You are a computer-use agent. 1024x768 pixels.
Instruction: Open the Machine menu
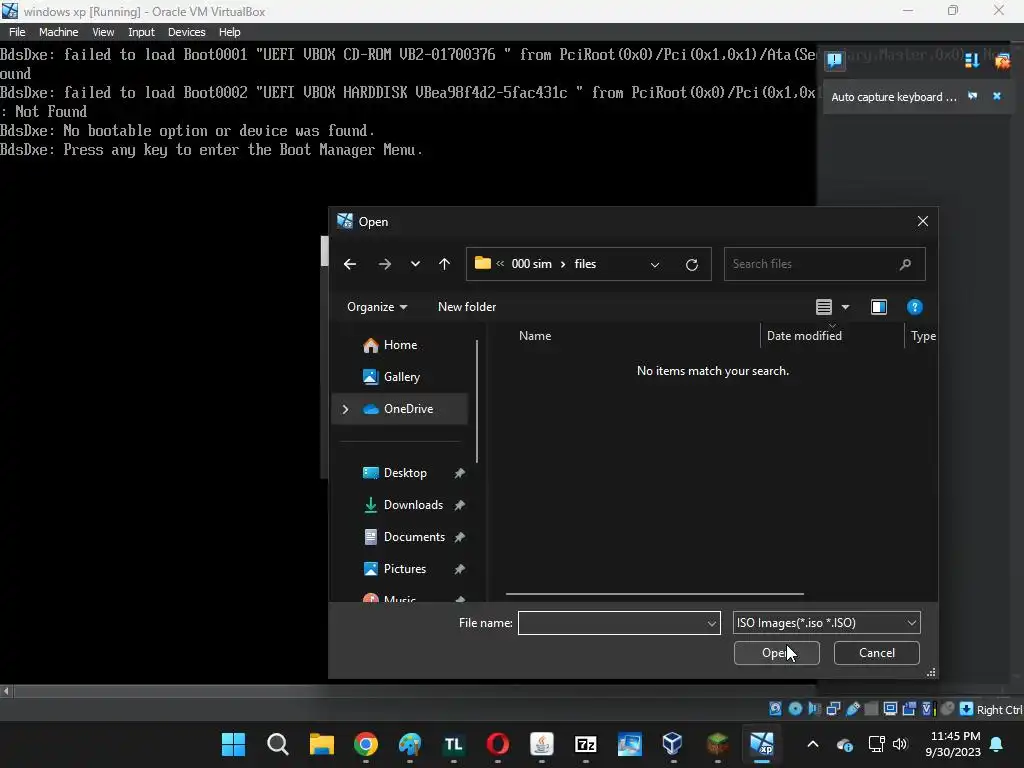pos(58,32)
